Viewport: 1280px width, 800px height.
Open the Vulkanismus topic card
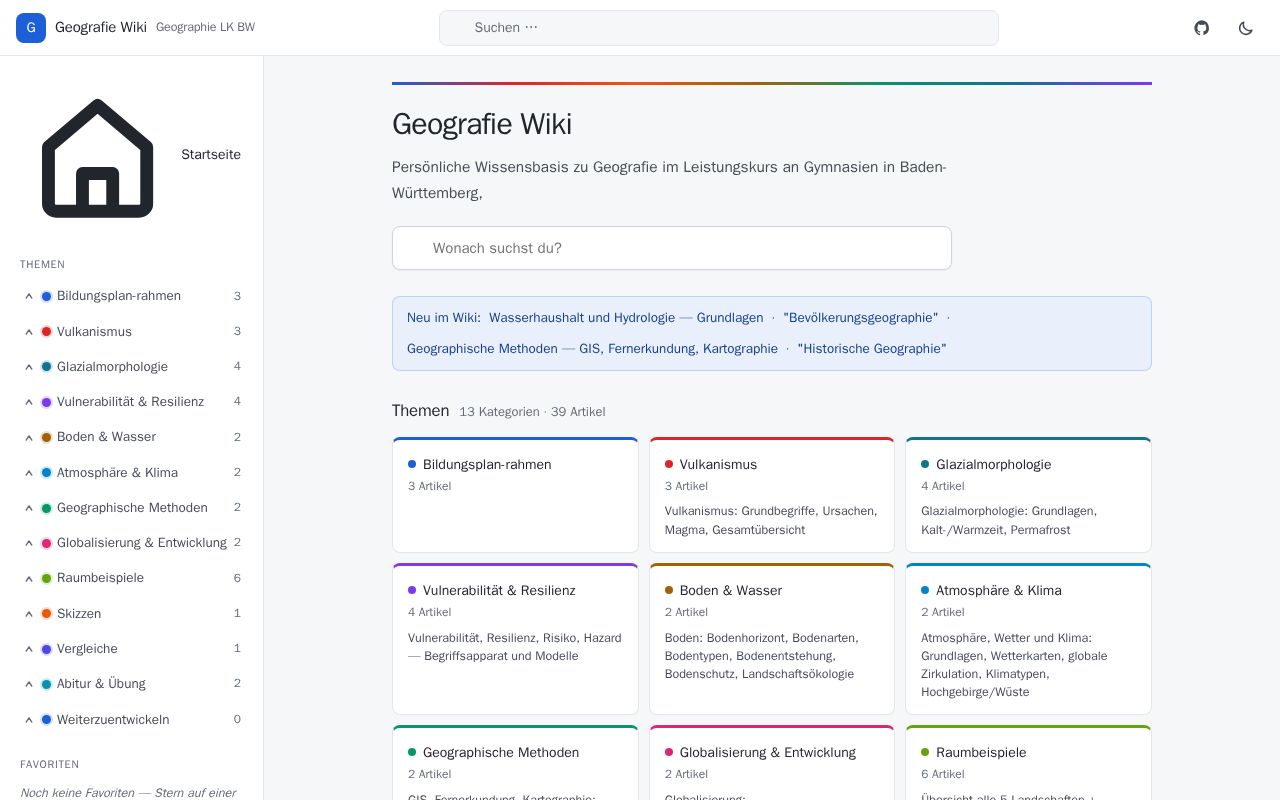(772, 495)
